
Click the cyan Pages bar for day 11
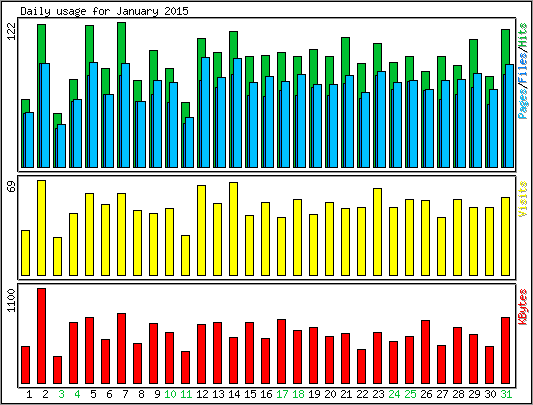pos(189,142)
